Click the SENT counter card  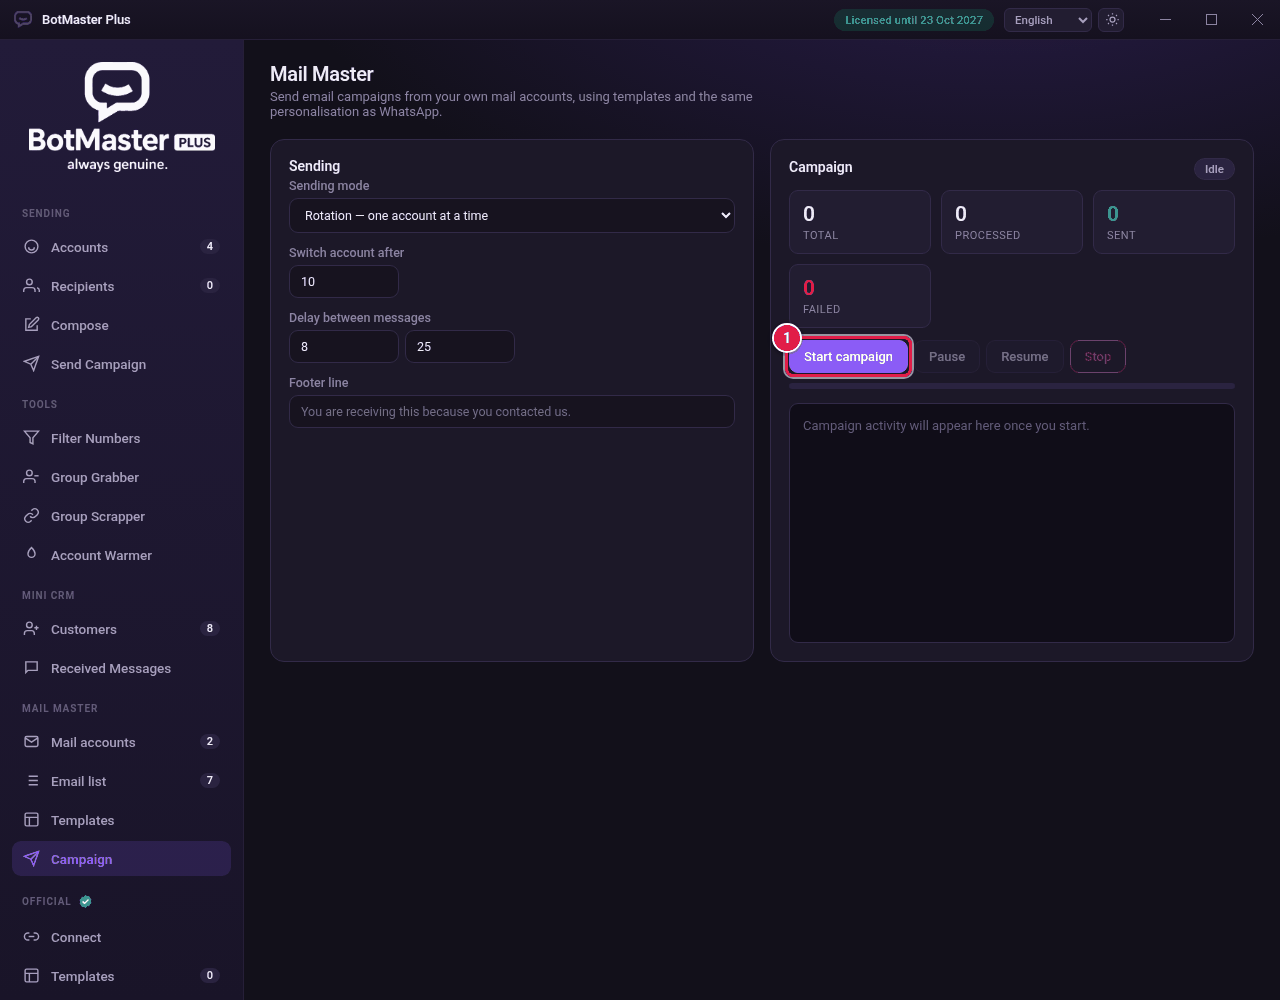1164,222
